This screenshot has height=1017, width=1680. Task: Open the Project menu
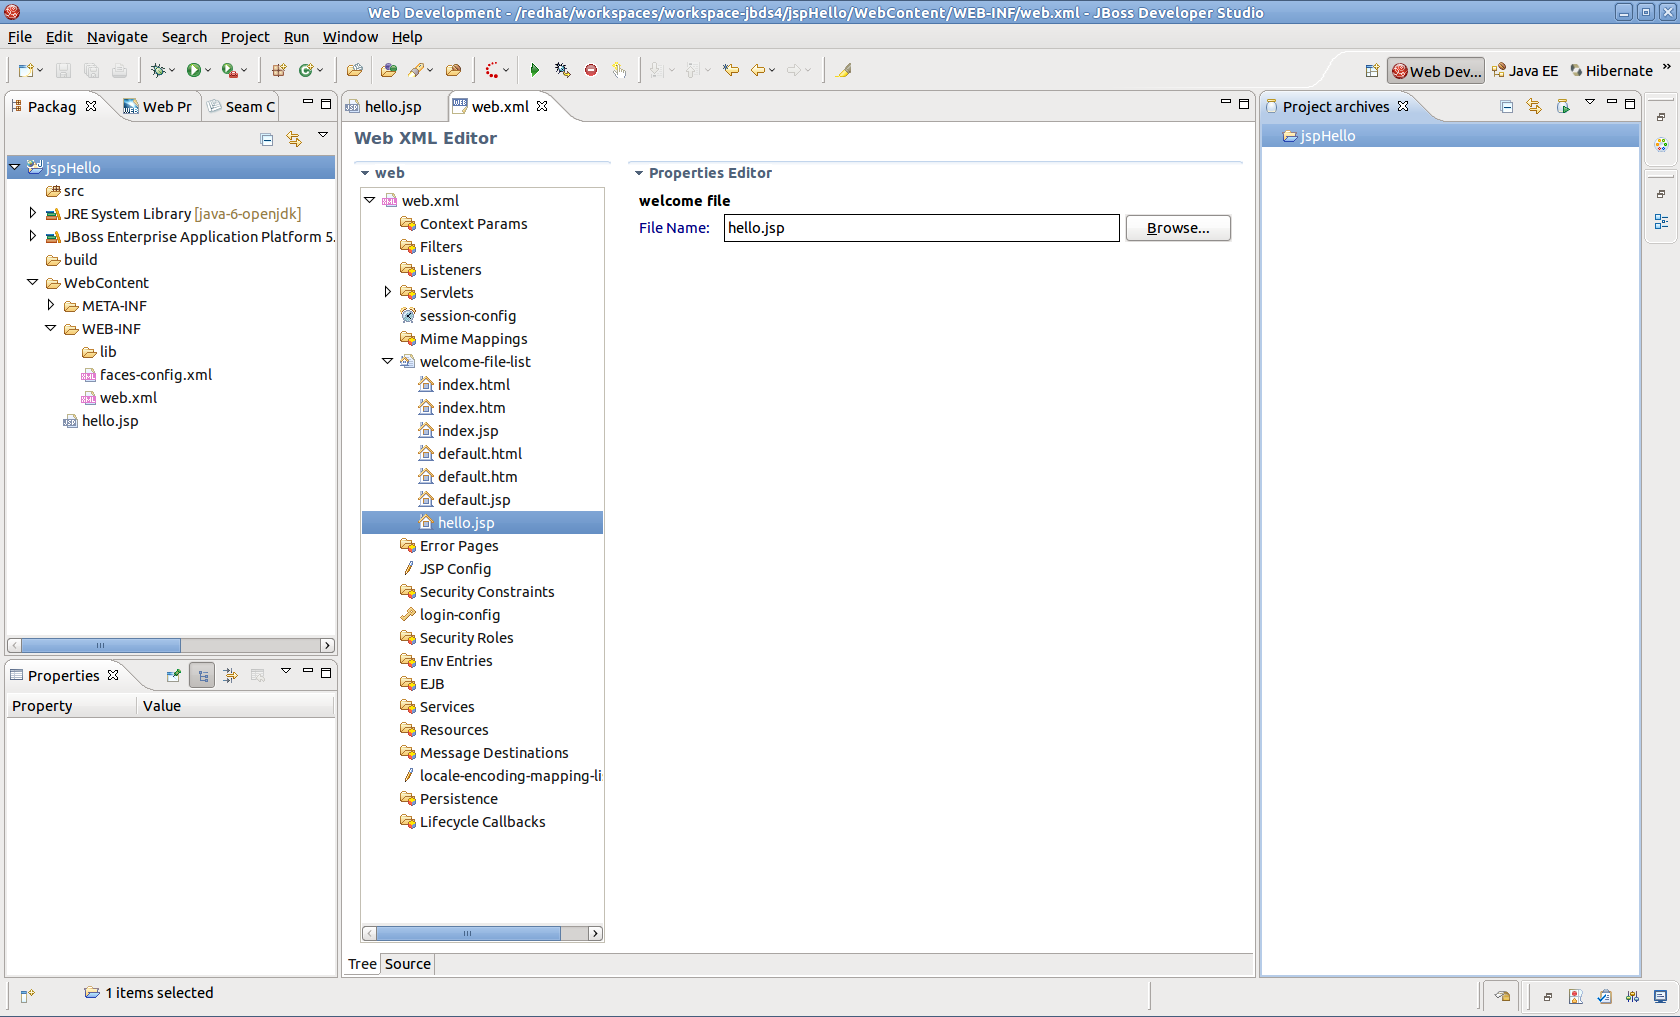tap(245, 37)
